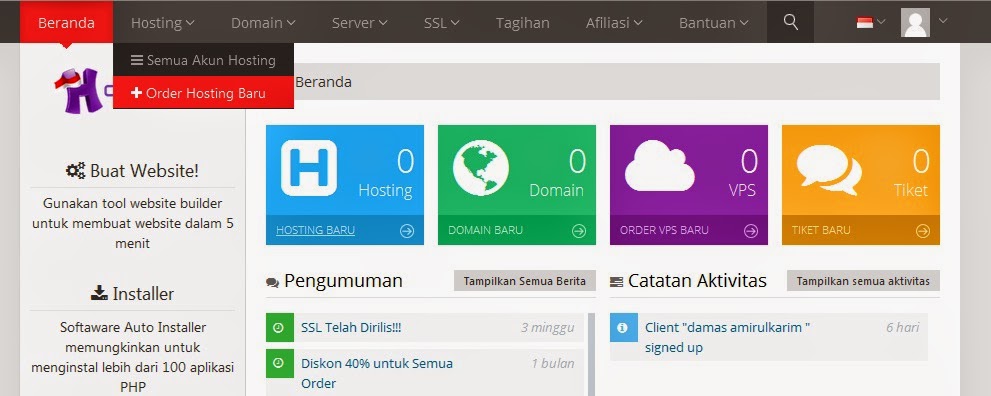Click Tampilkan Semua Berita button
991x396 pixels.
pyautogui.click(x=525, y=281)
